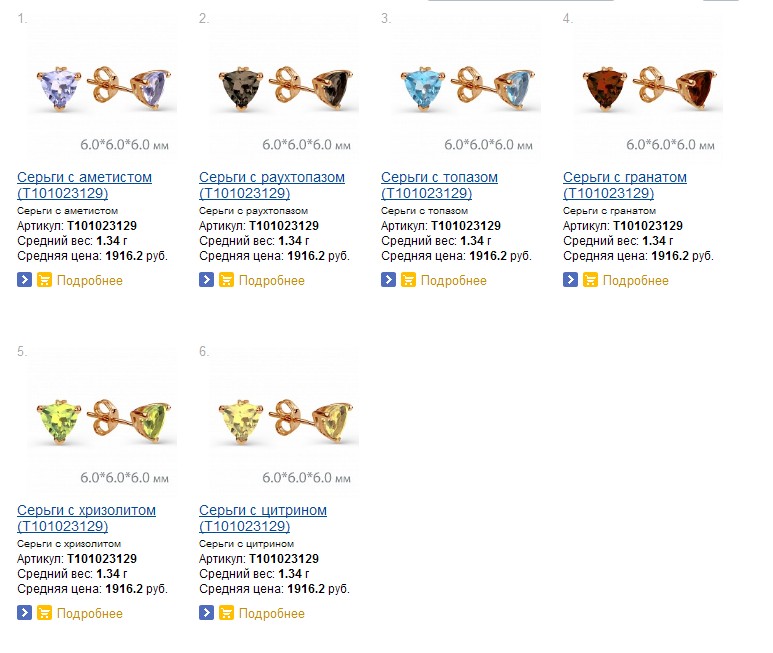Click the blue arrow icon under garnet earrings
773x653 pixels.
(571, 280)
